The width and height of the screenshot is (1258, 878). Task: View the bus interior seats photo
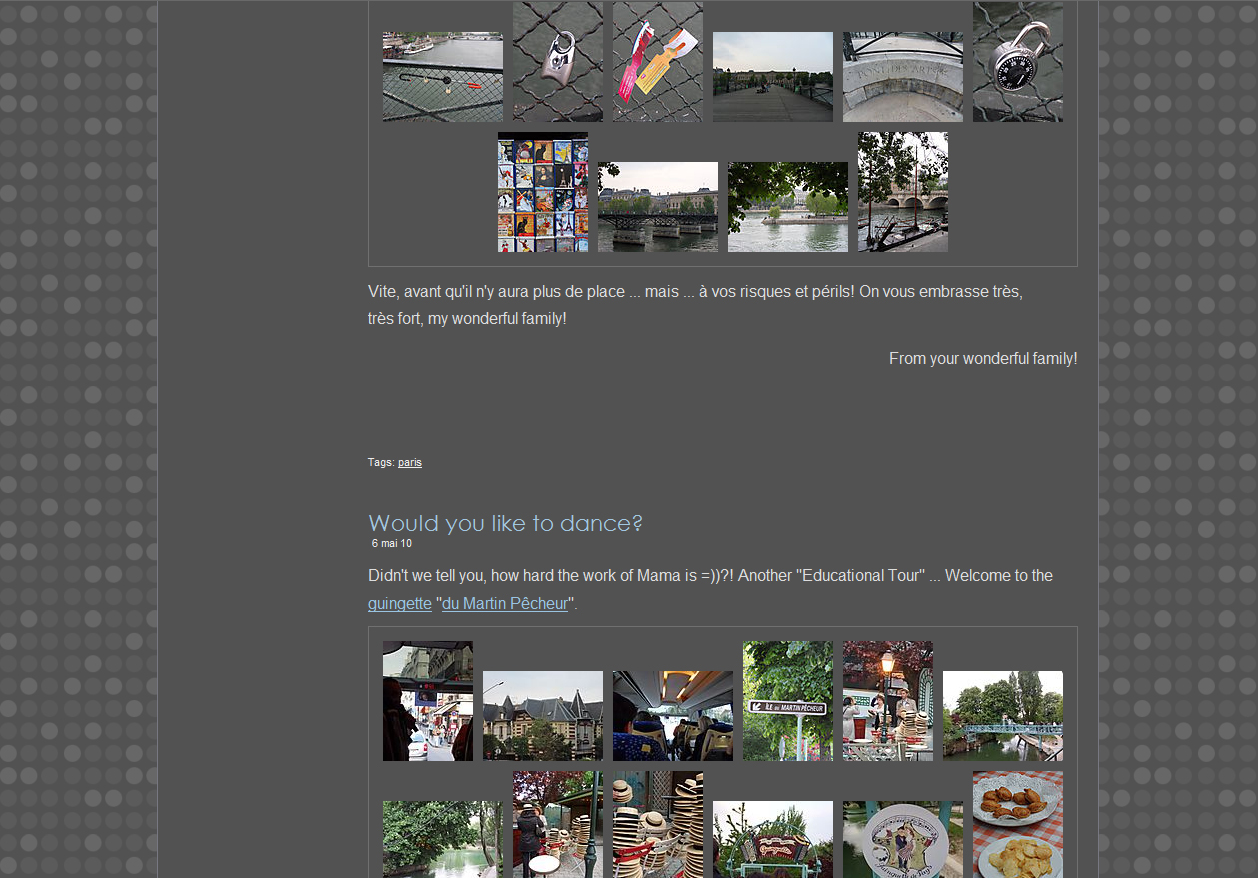click(x=672, y=716)
